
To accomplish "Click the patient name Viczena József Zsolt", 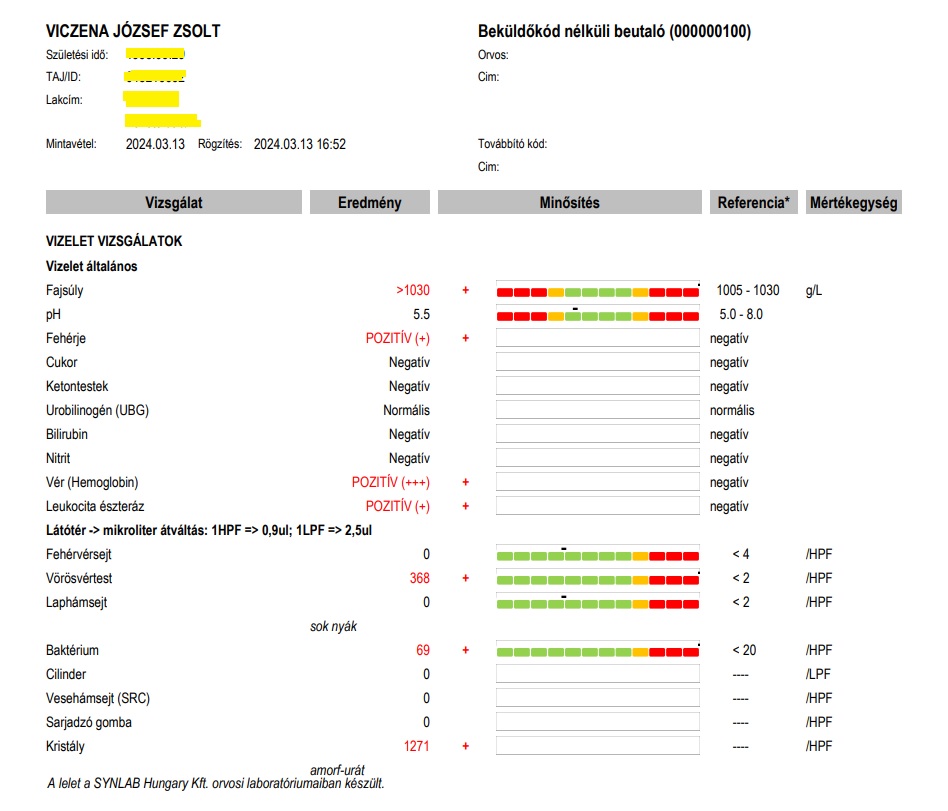I will click(133, 31).
